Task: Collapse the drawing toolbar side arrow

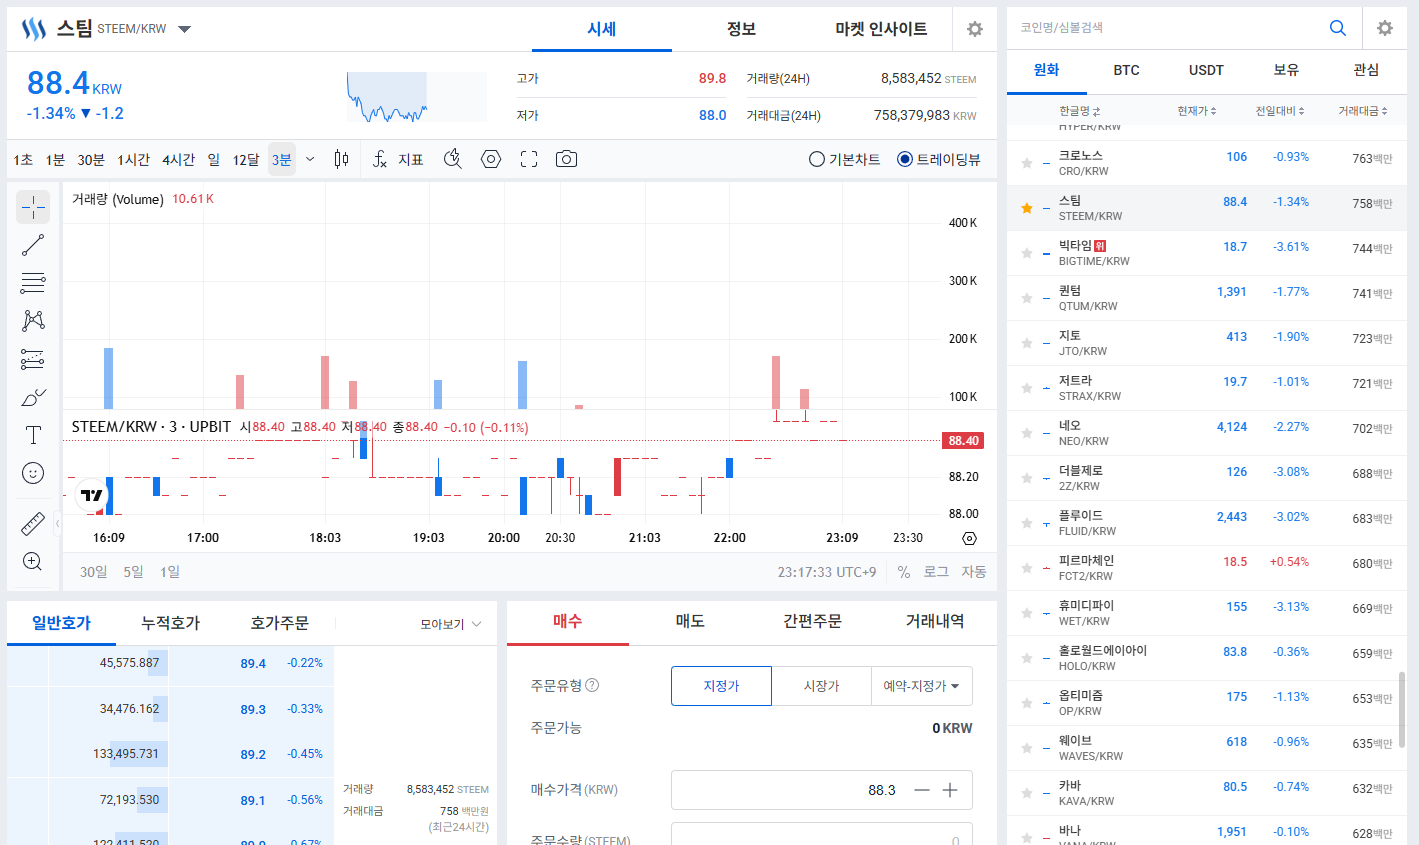Action: pos(58,523)
